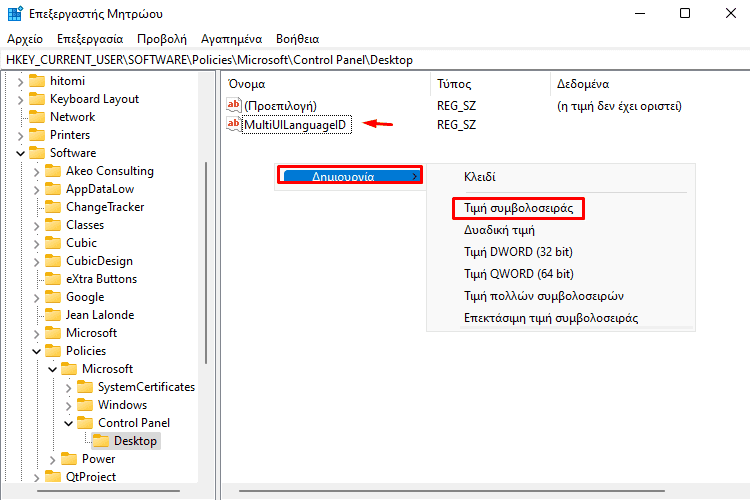Screen dimensions: 750x500
Task: Sort by the Όνομα column header
Action: coord(327,84)
